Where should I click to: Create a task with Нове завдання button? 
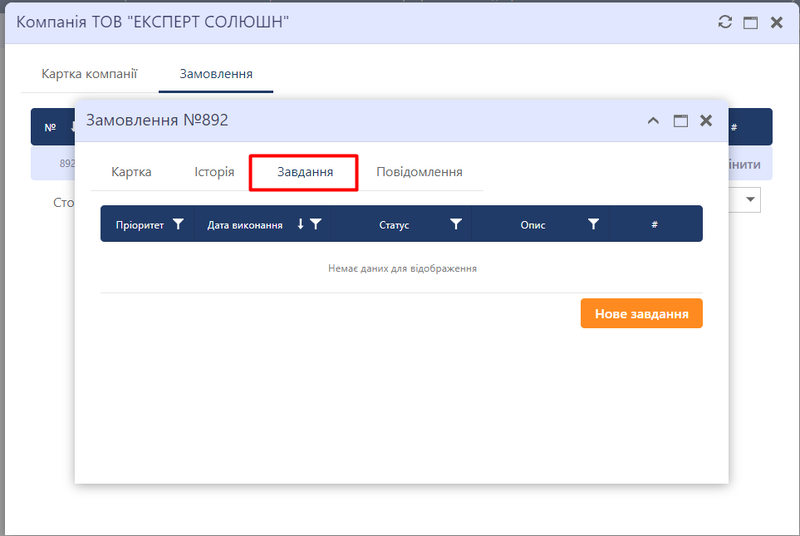pyautogui.click(x=641, y=314)
